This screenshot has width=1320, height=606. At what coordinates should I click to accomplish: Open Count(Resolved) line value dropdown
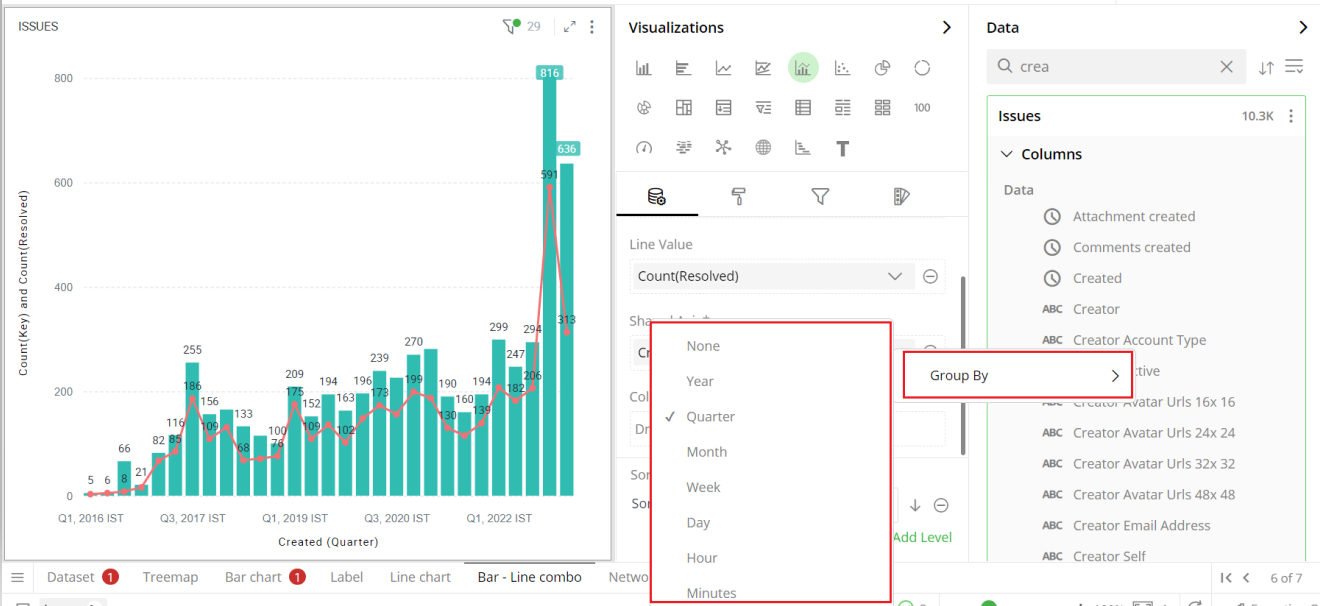pos(895,276)
